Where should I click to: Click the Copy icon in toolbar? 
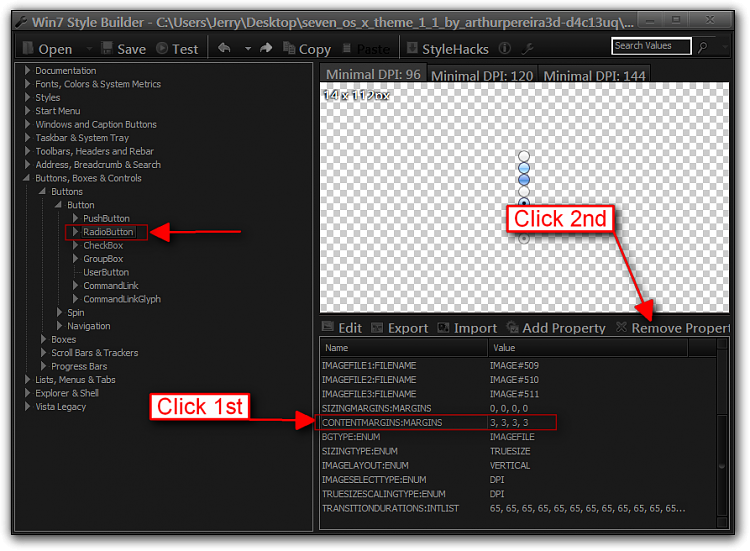[x=289, y=48]
